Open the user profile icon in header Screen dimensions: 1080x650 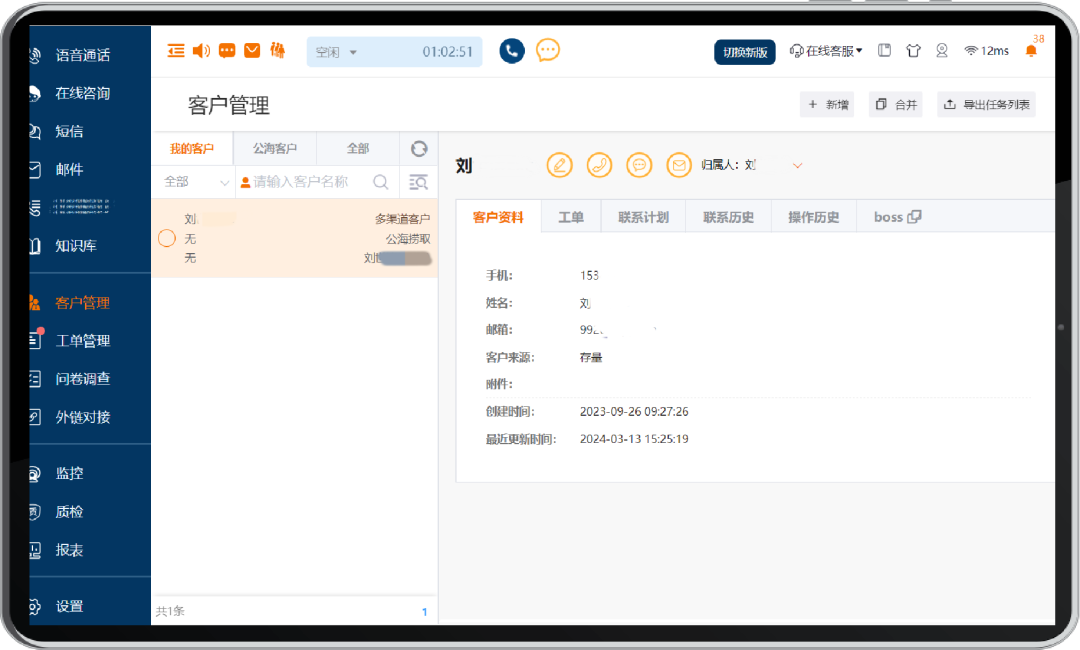(x=942, y=50)
